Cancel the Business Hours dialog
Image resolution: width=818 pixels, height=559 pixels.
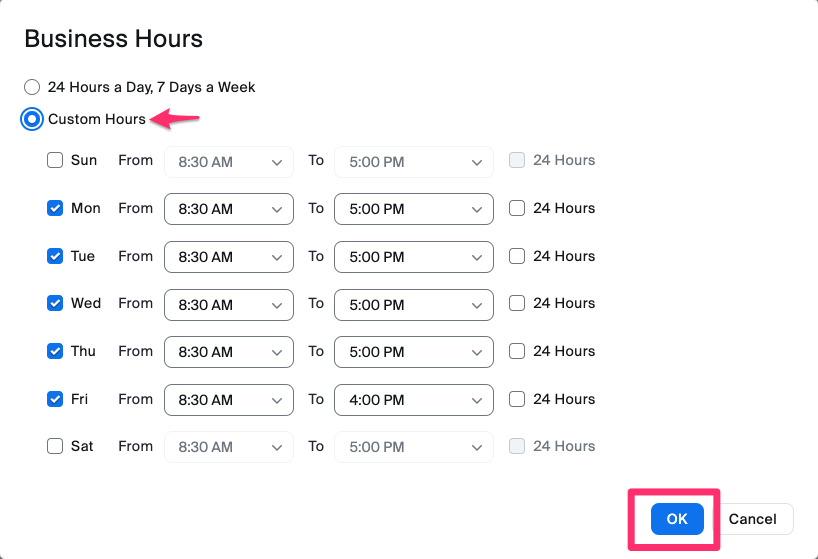click(x=752, y=519)
